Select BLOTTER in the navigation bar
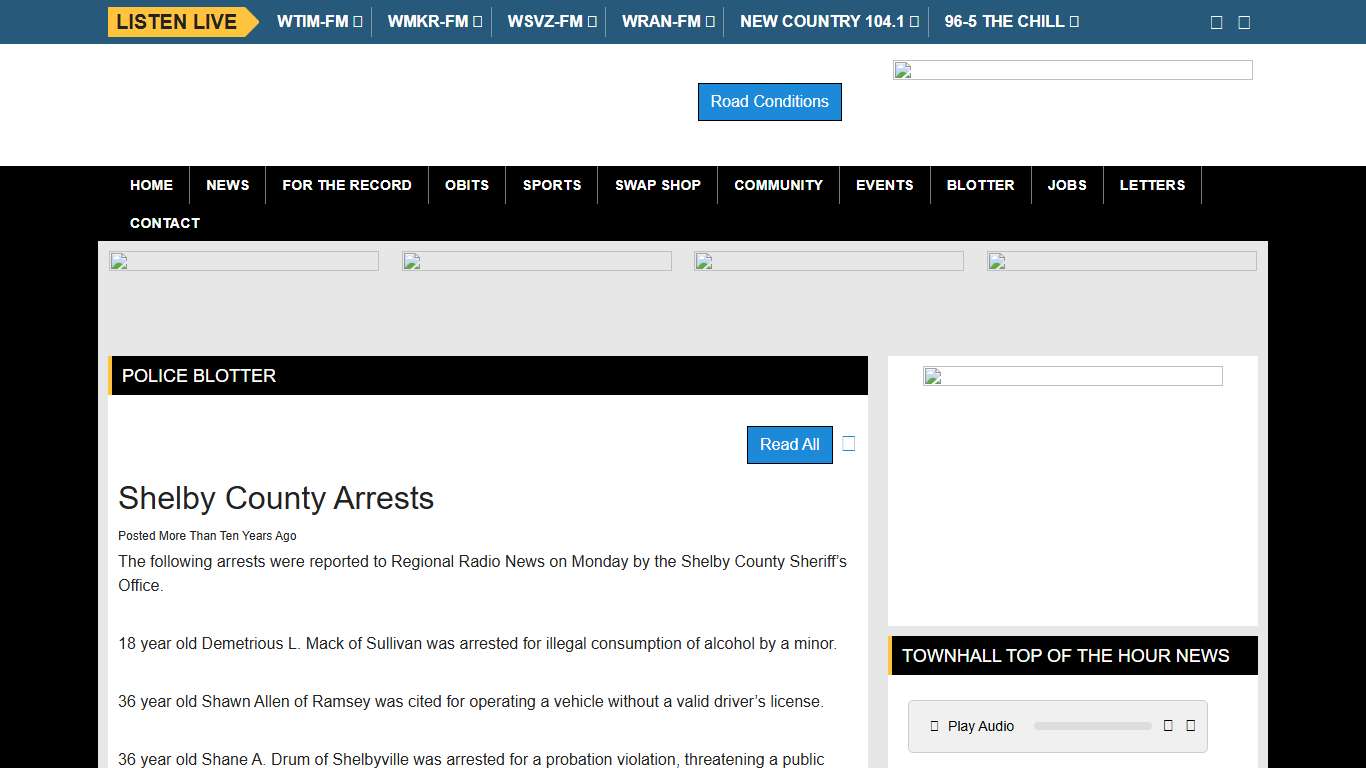 click(980, 185)
